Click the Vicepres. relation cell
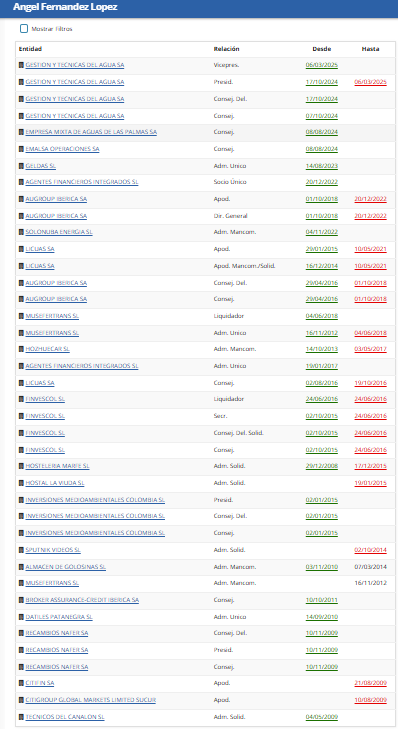 tap(226, 65)
